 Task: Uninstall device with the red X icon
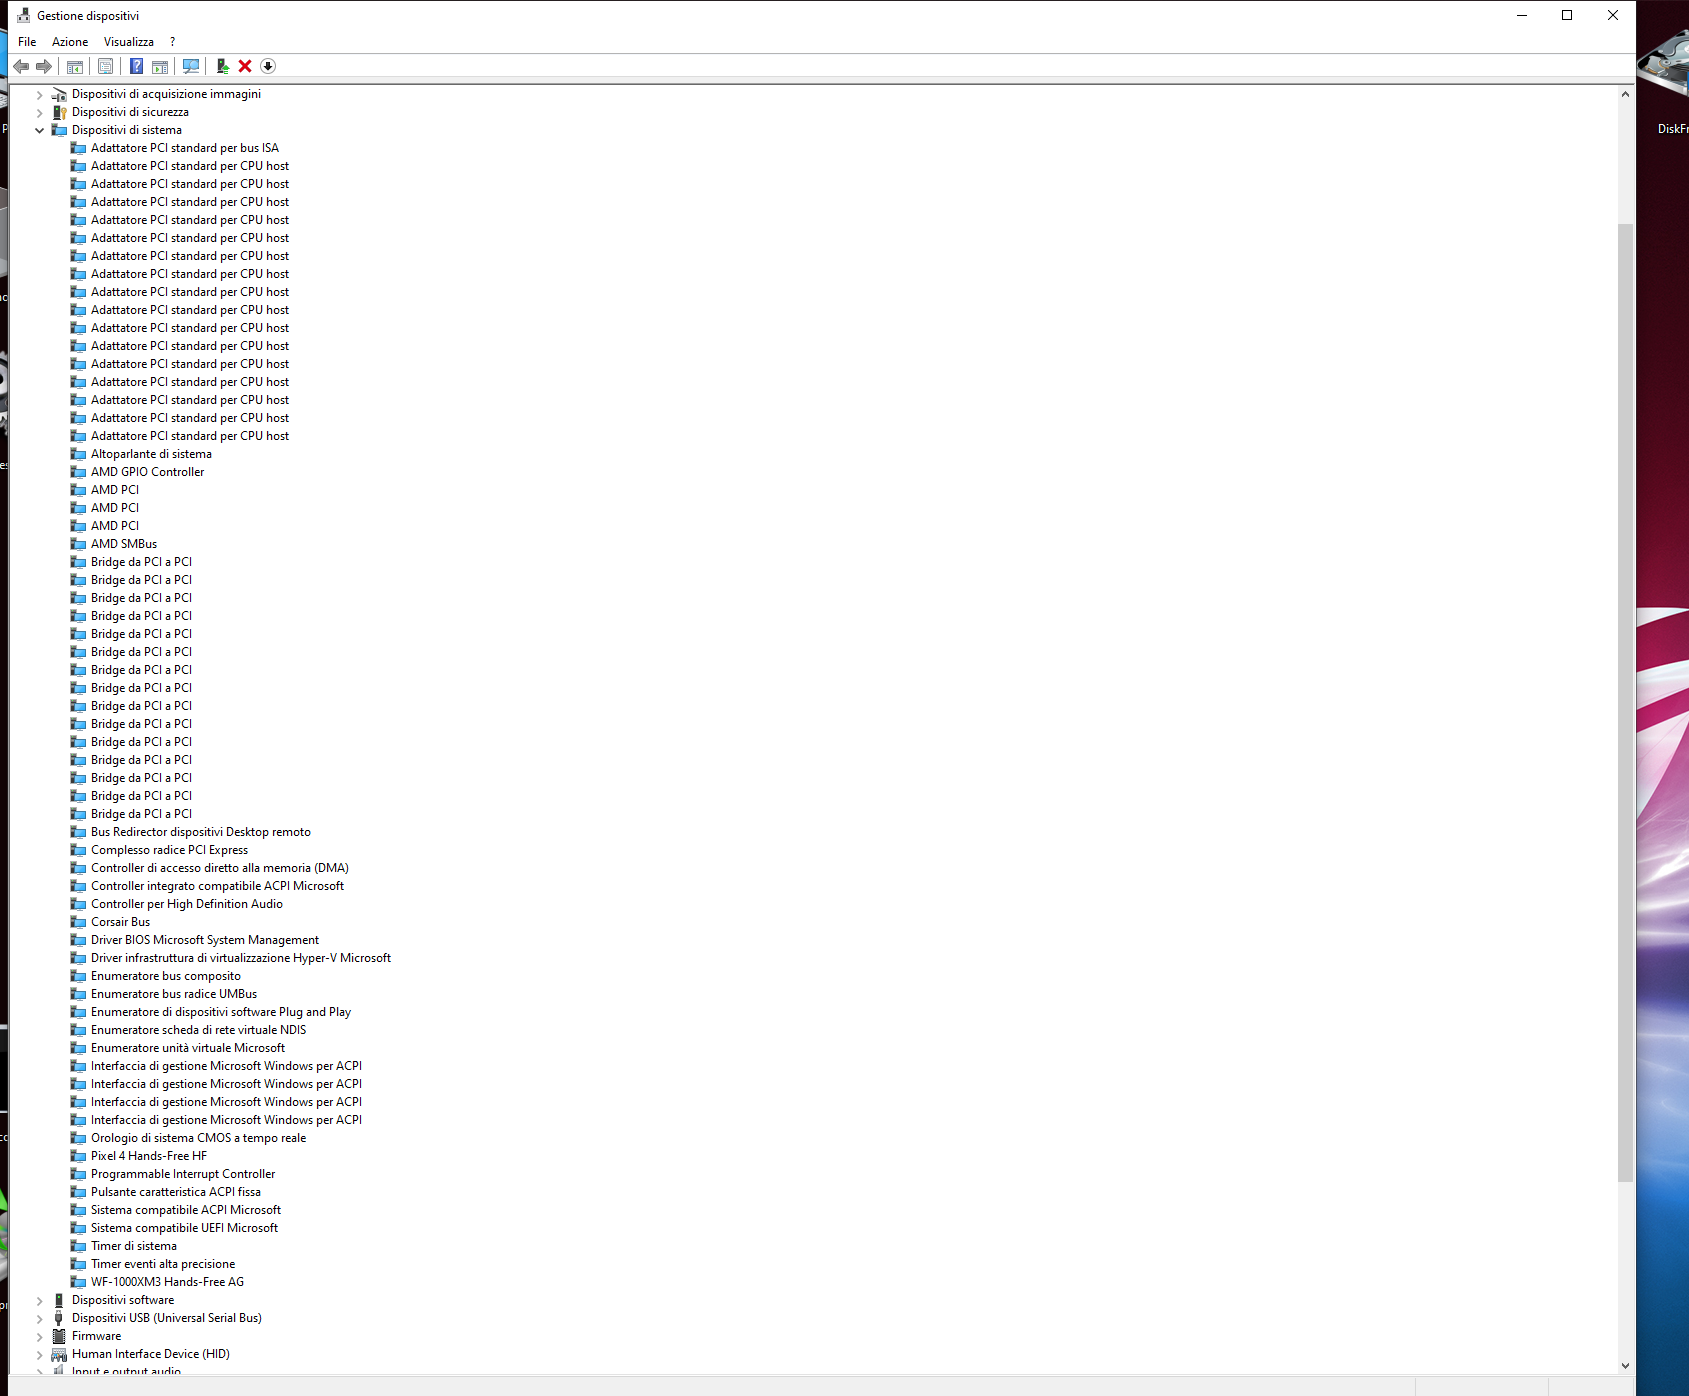pyautogui.click(x=245, y=66)
